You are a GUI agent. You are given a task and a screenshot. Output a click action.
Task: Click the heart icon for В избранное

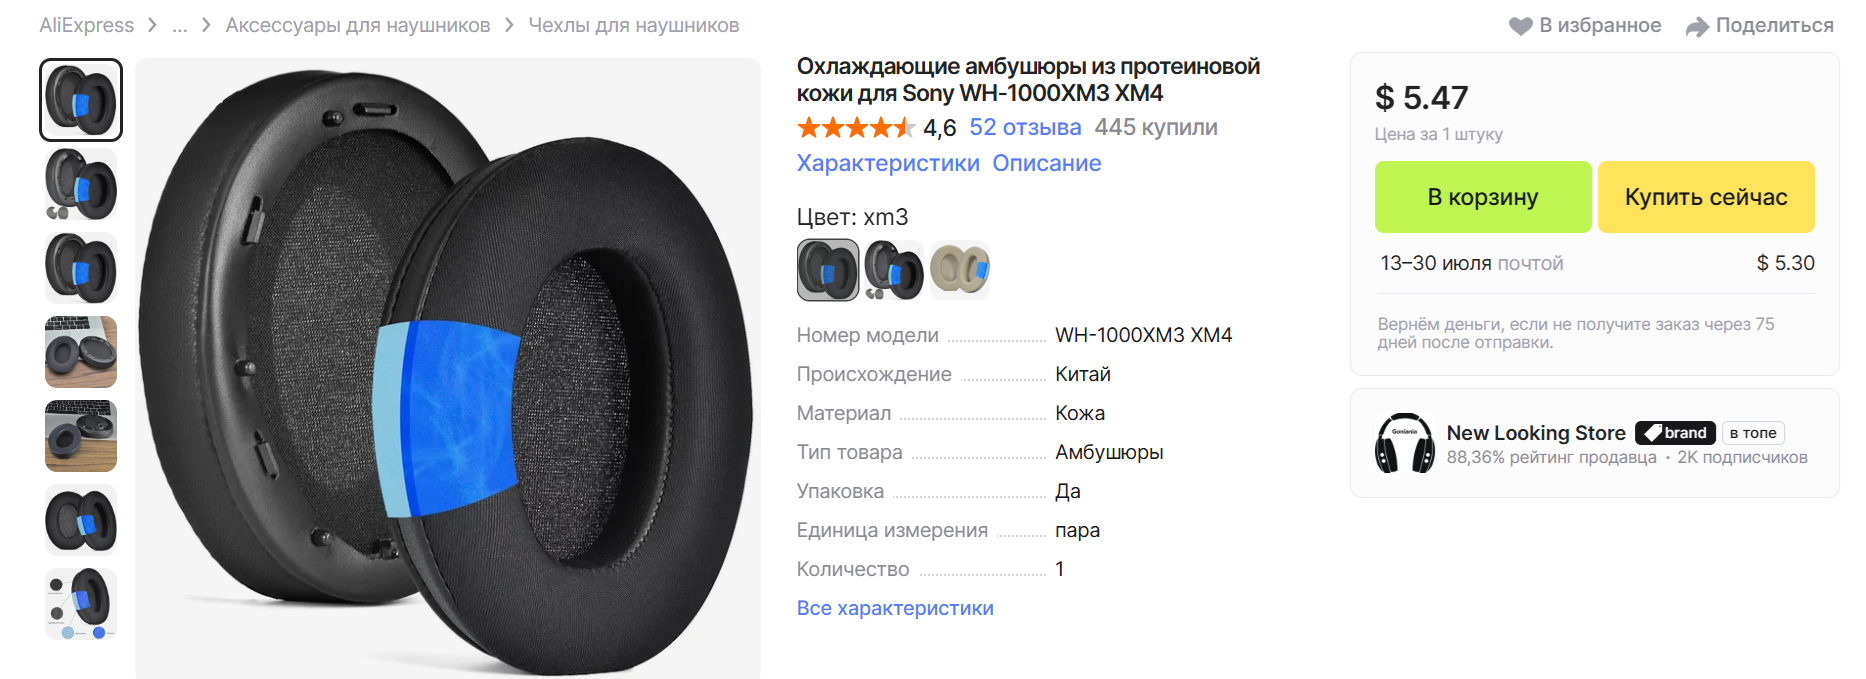coord(1520,26)
